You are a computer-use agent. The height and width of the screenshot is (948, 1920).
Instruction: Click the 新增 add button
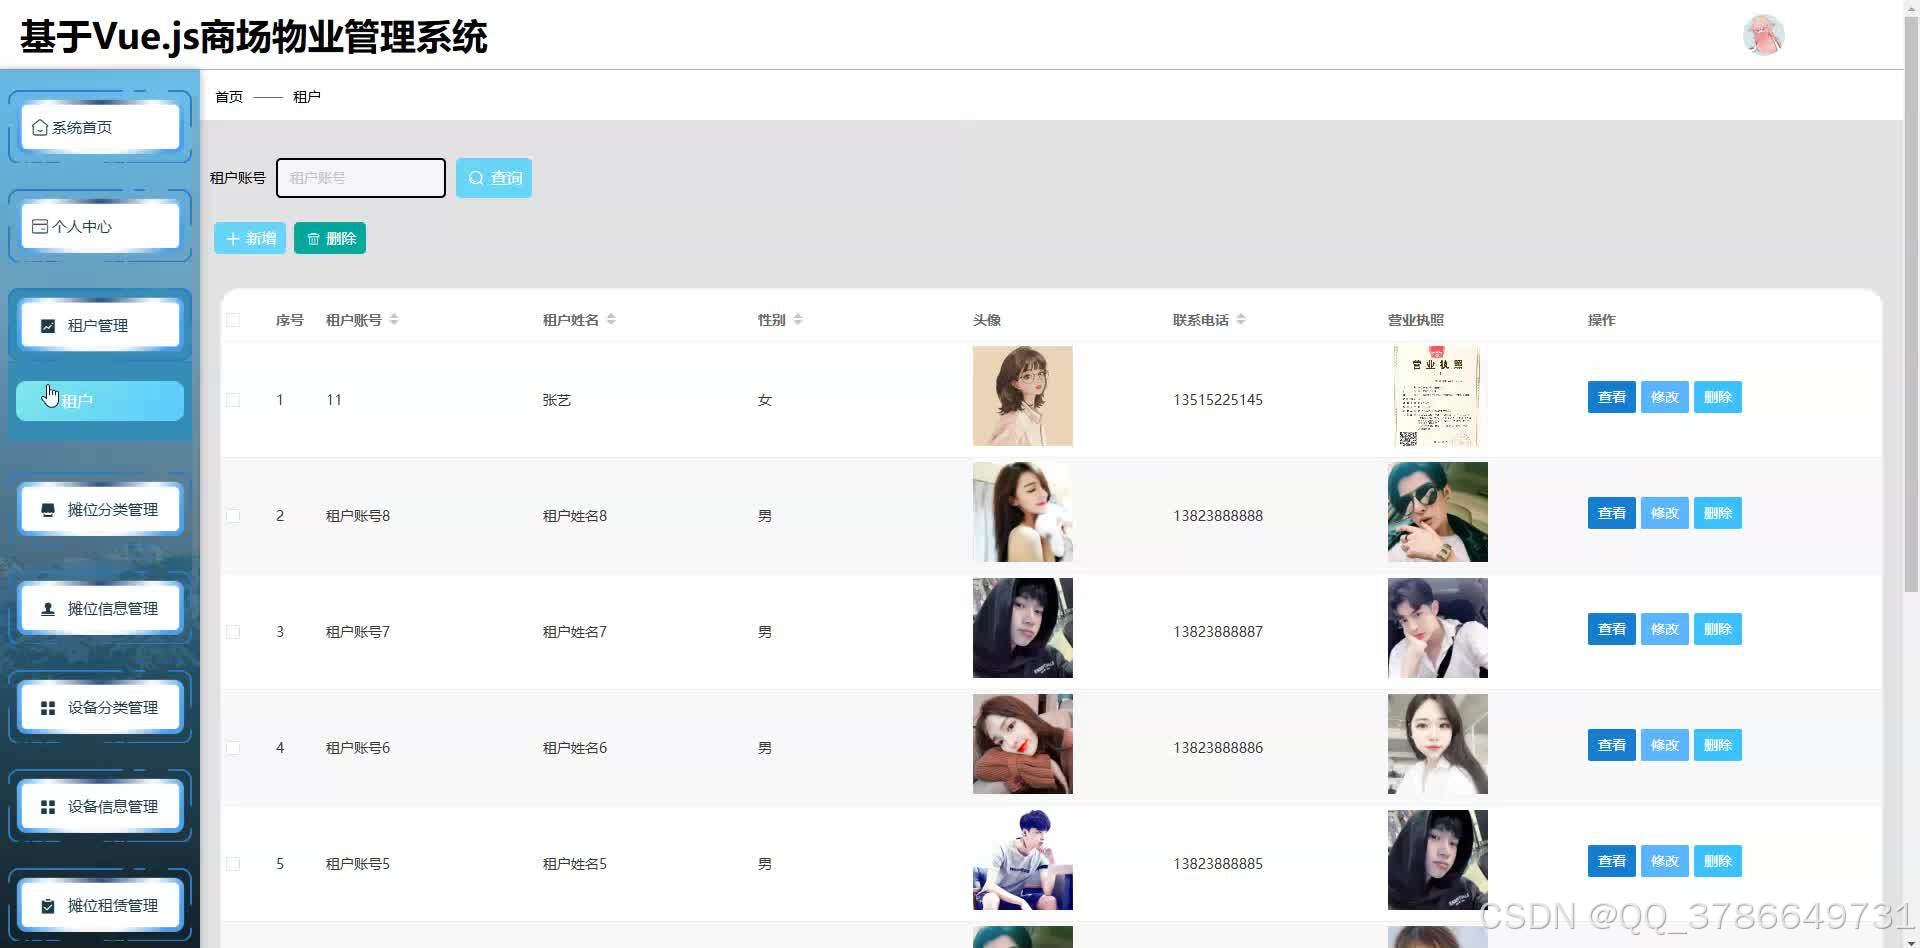tap(250, 239)
